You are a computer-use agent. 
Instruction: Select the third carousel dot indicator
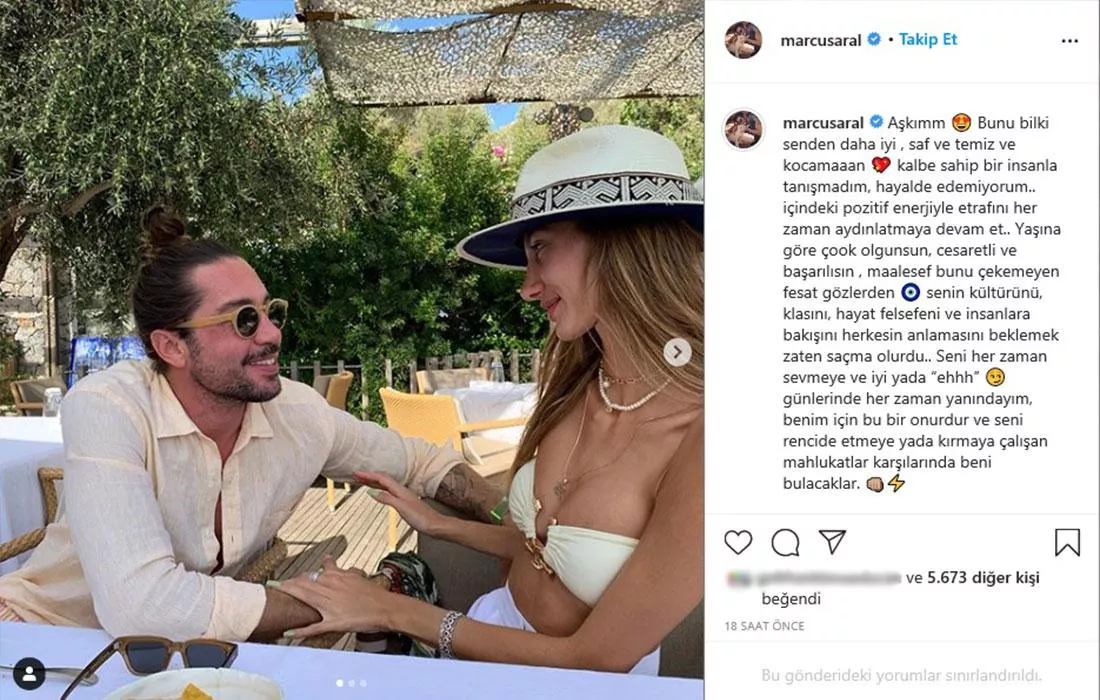[x=363, y=682]
